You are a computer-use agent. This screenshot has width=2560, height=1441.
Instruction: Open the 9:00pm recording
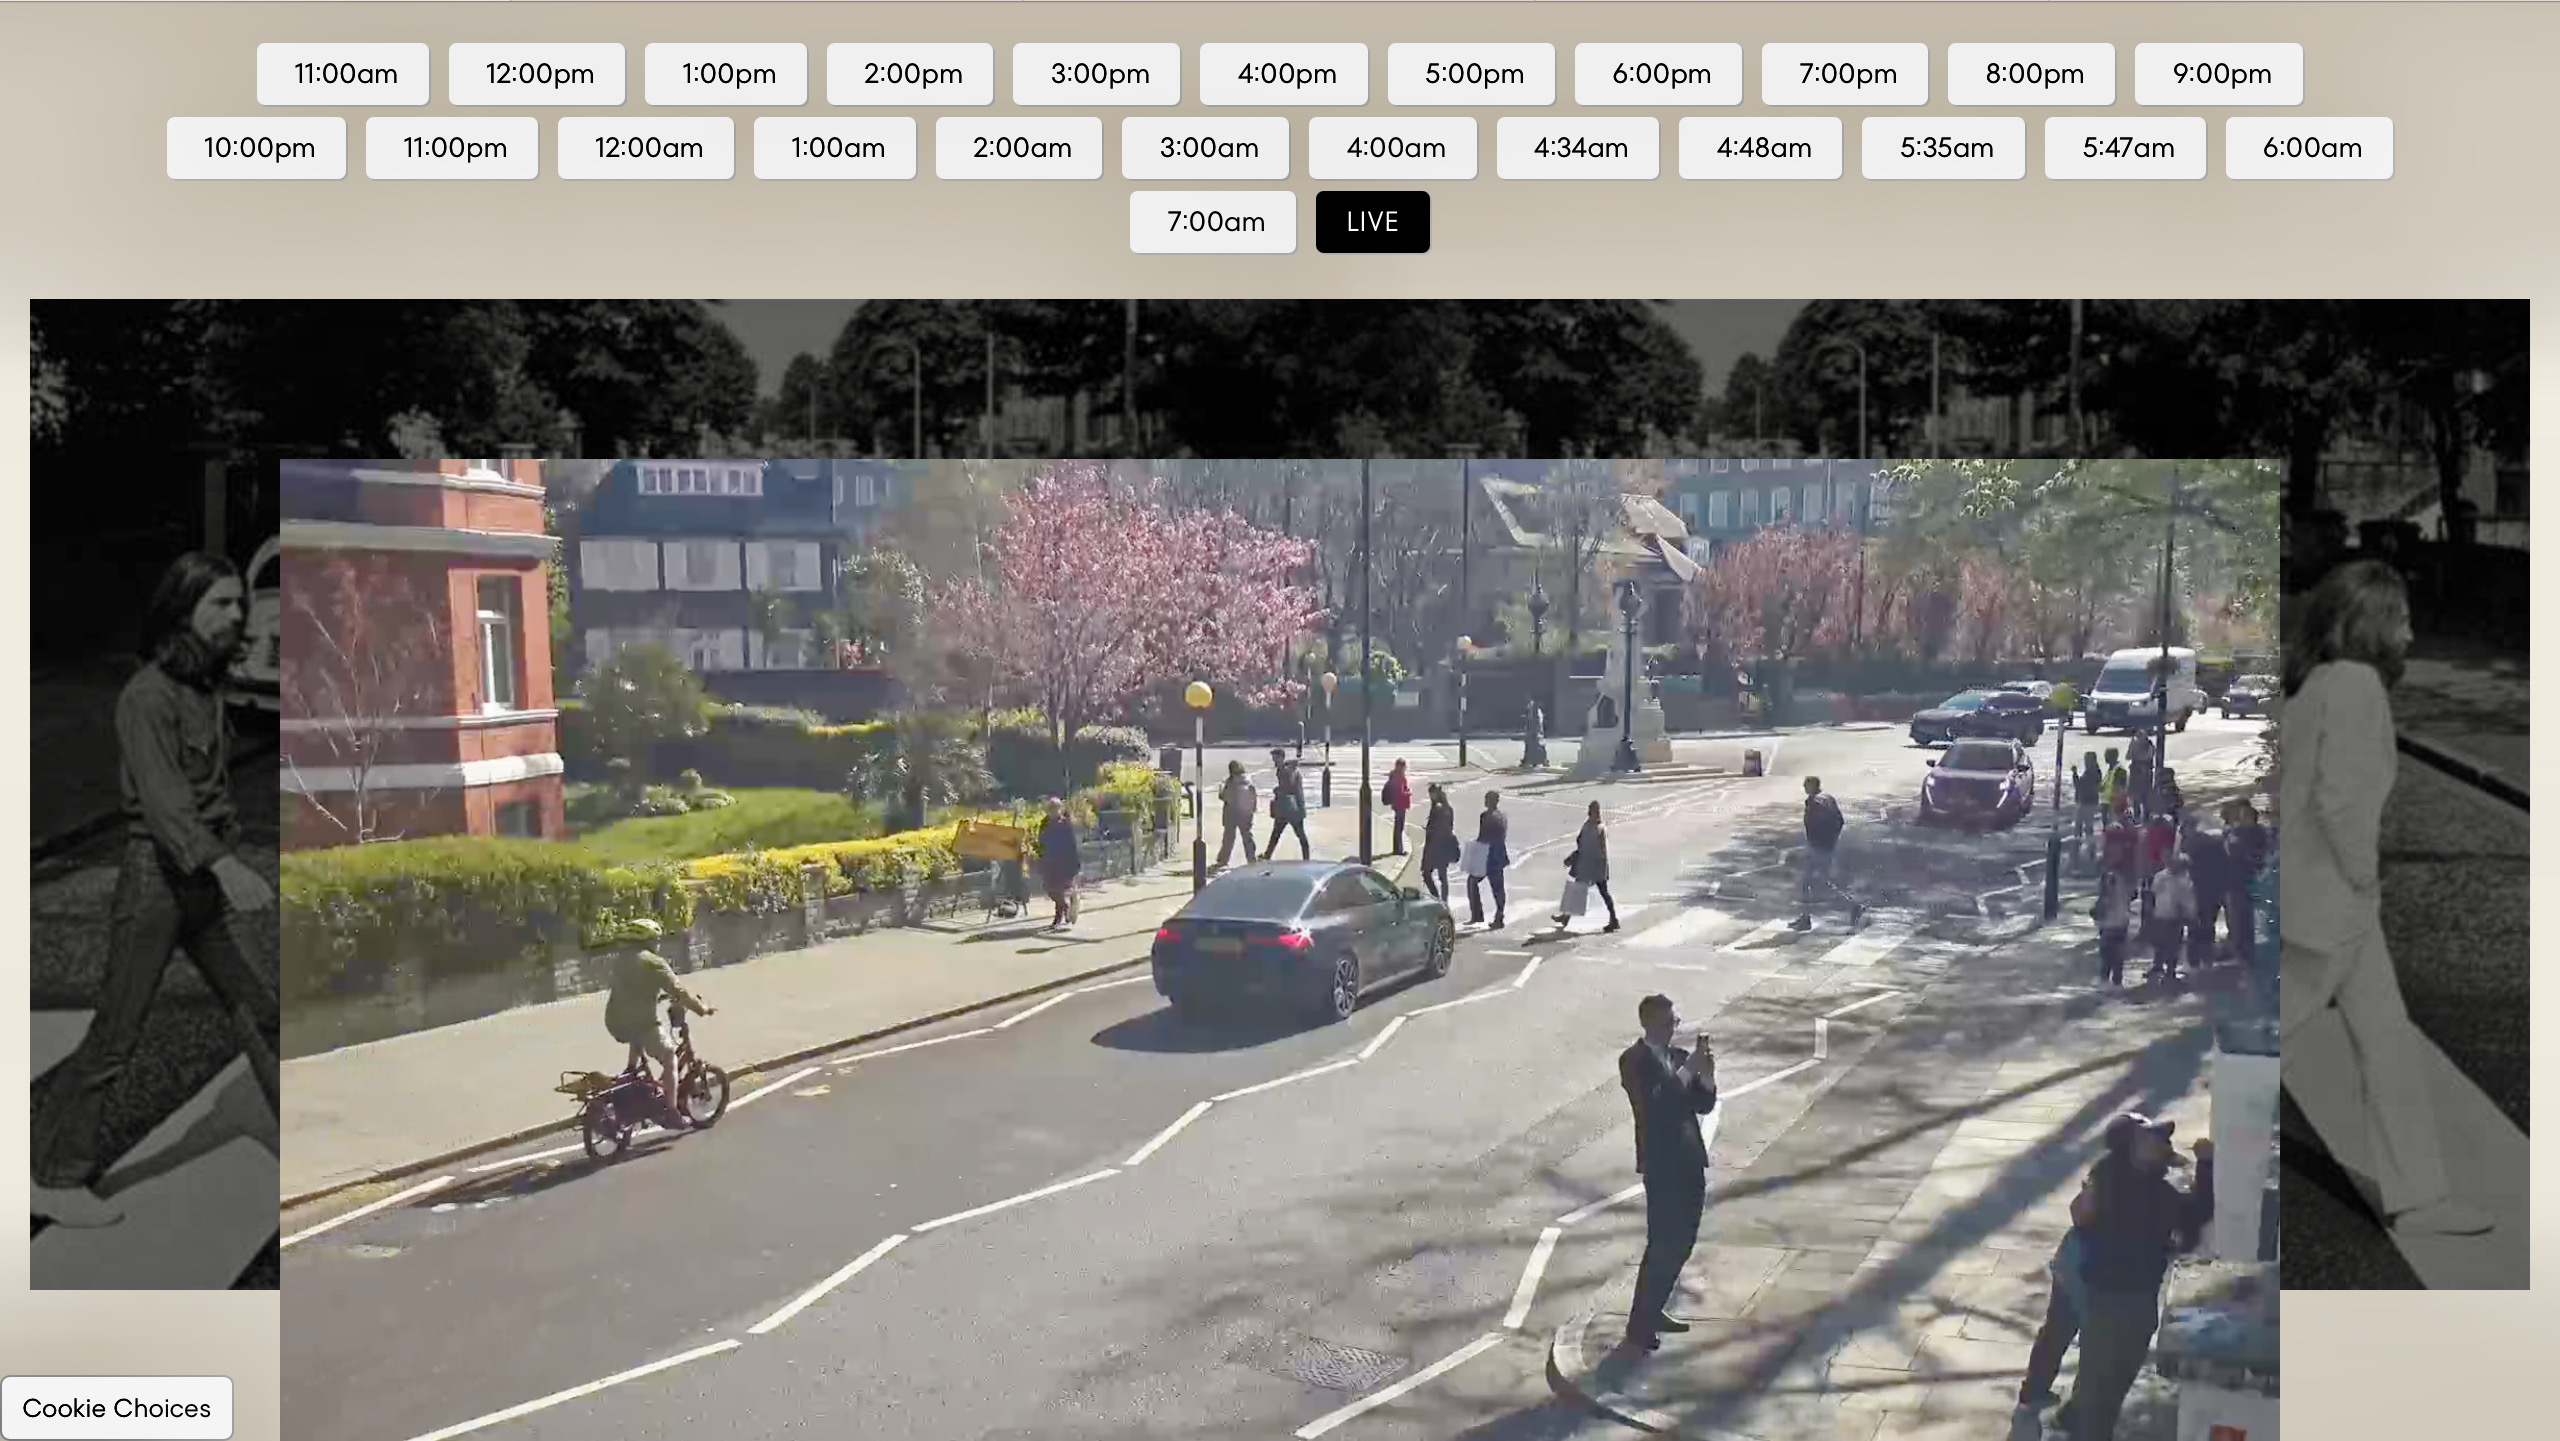(2219, 74)
